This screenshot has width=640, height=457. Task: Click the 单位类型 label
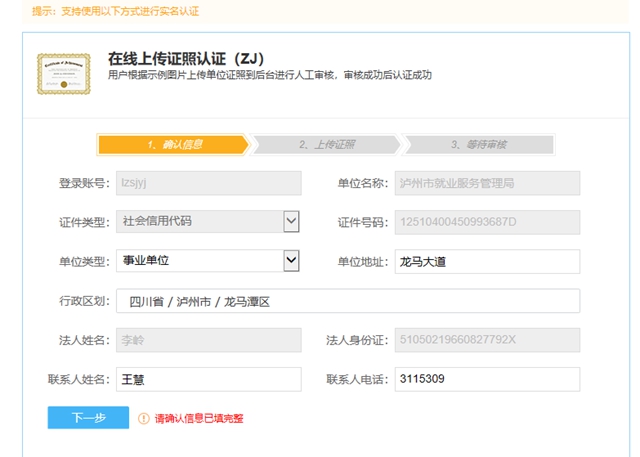[x=84, y=262]
